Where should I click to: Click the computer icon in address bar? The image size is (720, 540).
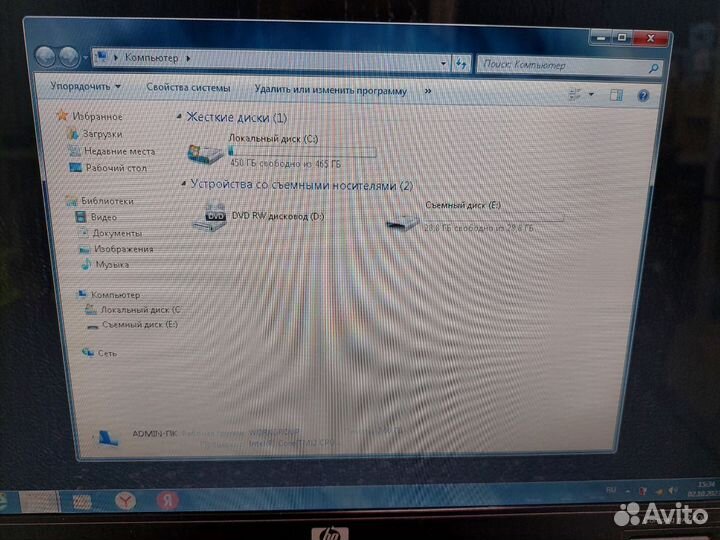[x=102, y=57]
